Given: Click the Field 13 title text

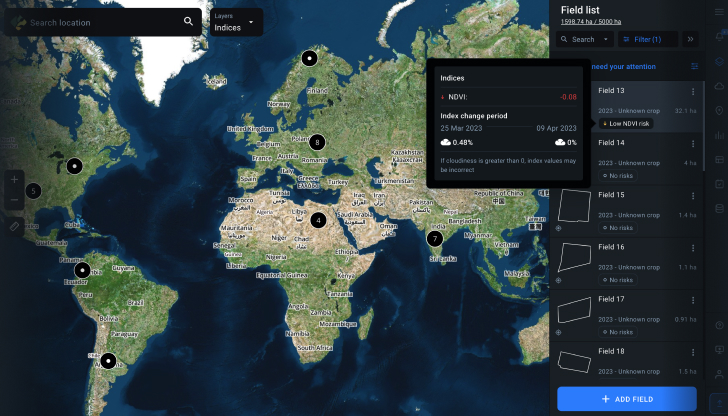Looking at the screenshot, I should coord(611,91).
